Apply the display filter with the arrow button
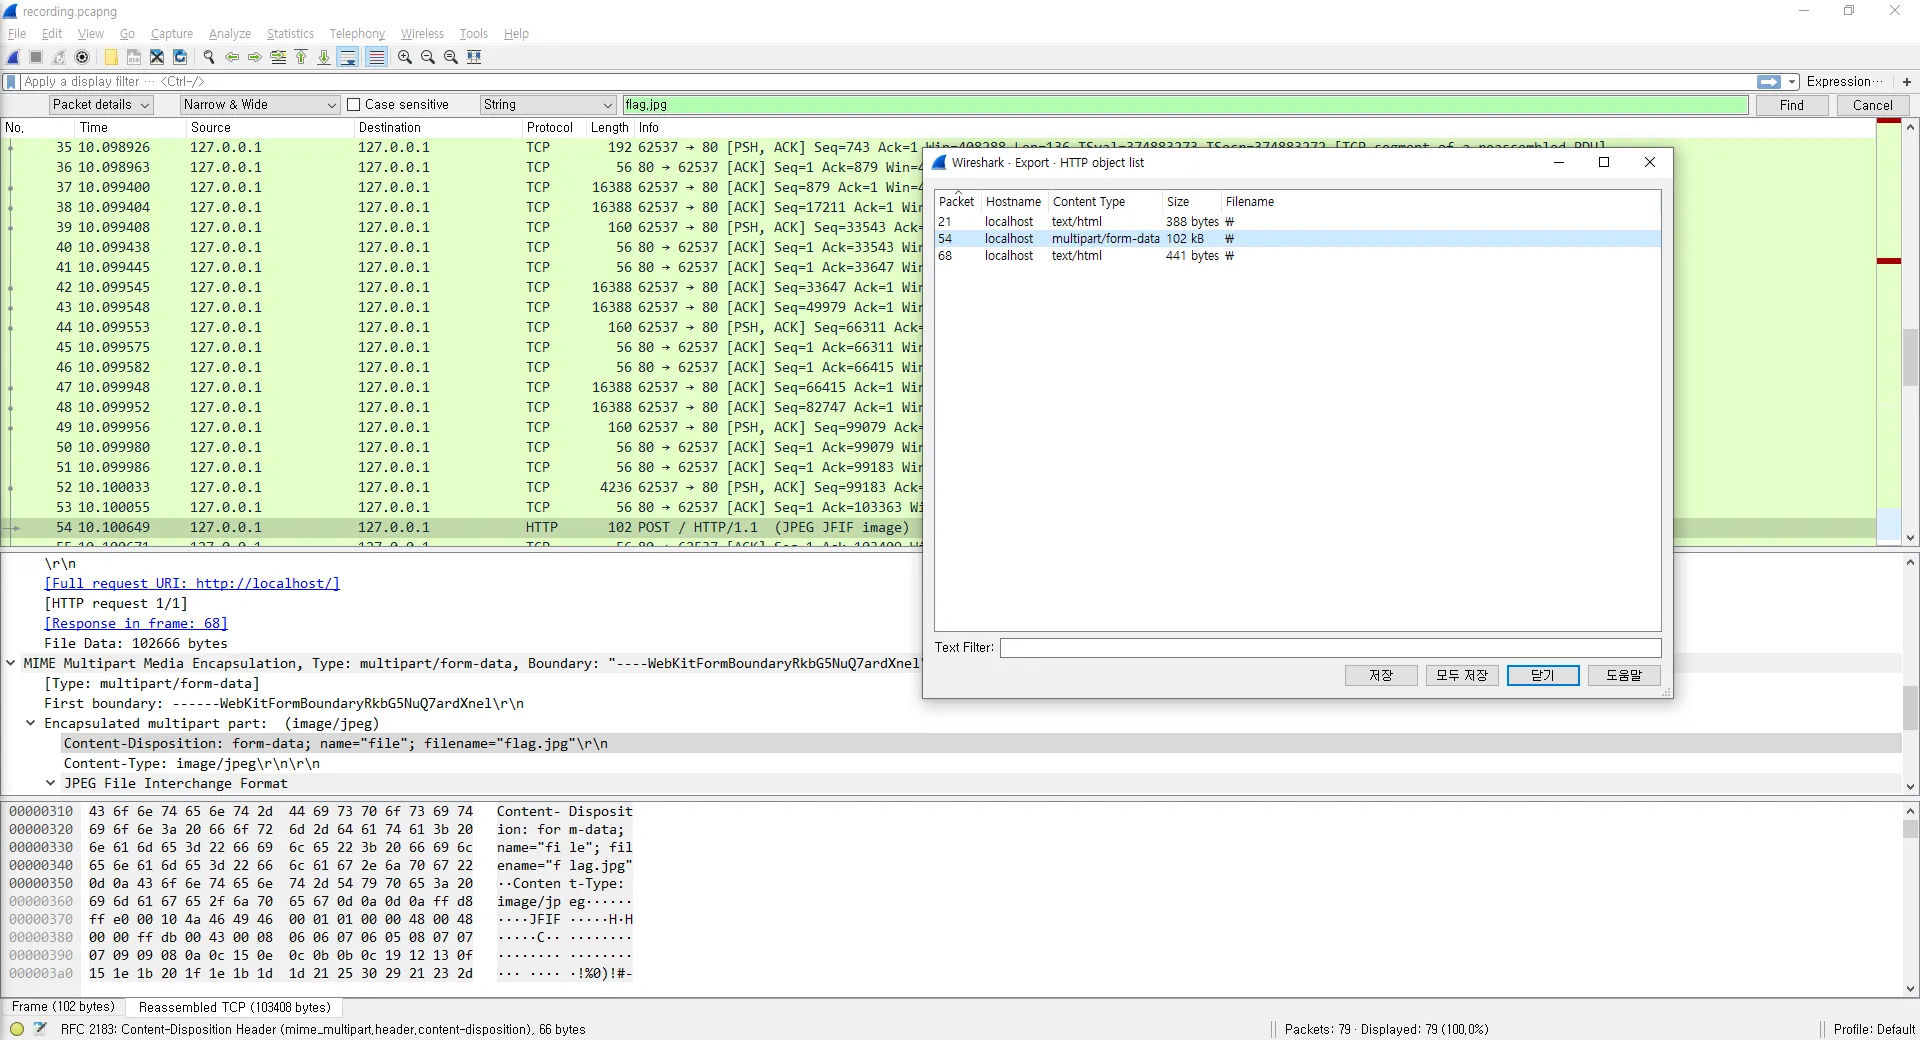This screenshot has width=1920, height=1040. 1769,82
